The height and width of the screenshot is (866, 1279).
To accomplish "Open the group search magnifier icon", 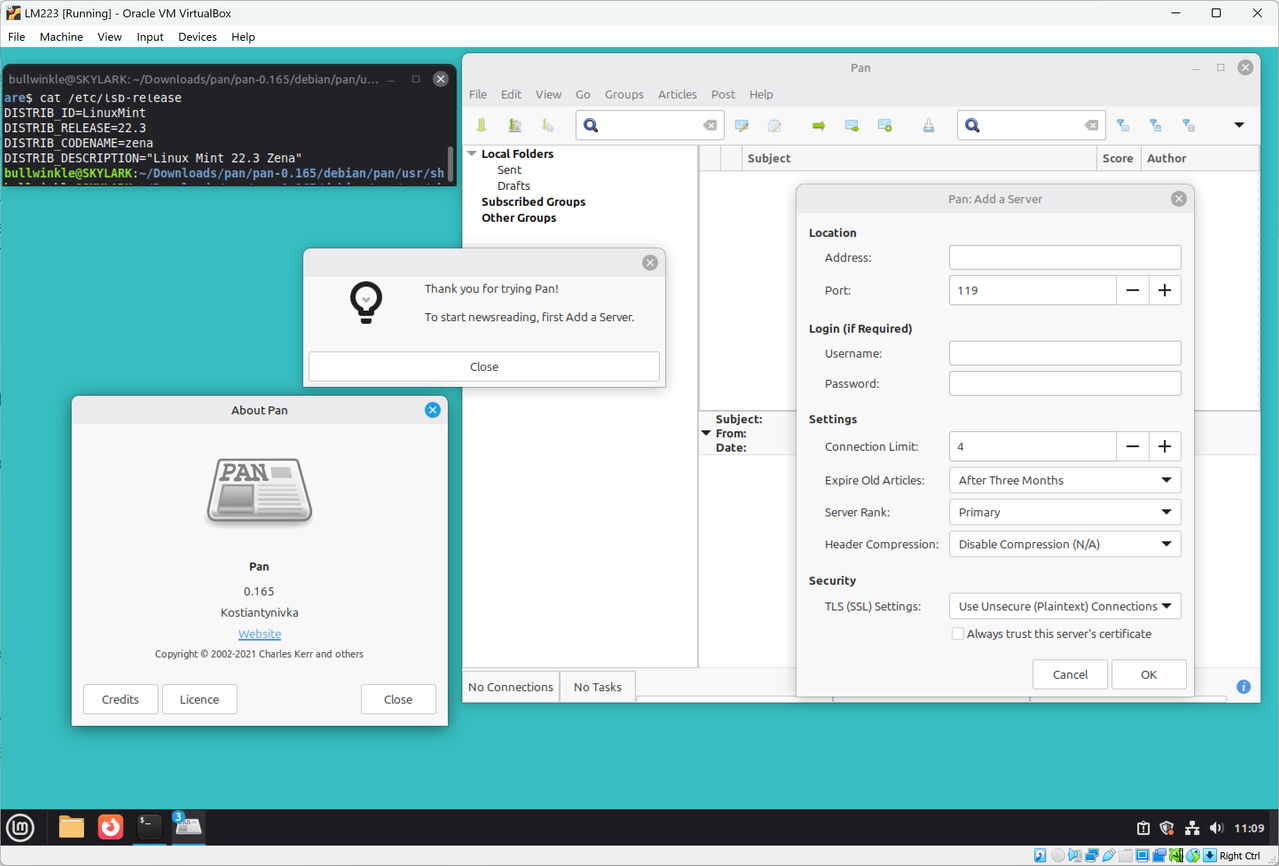I will point(591,126).
